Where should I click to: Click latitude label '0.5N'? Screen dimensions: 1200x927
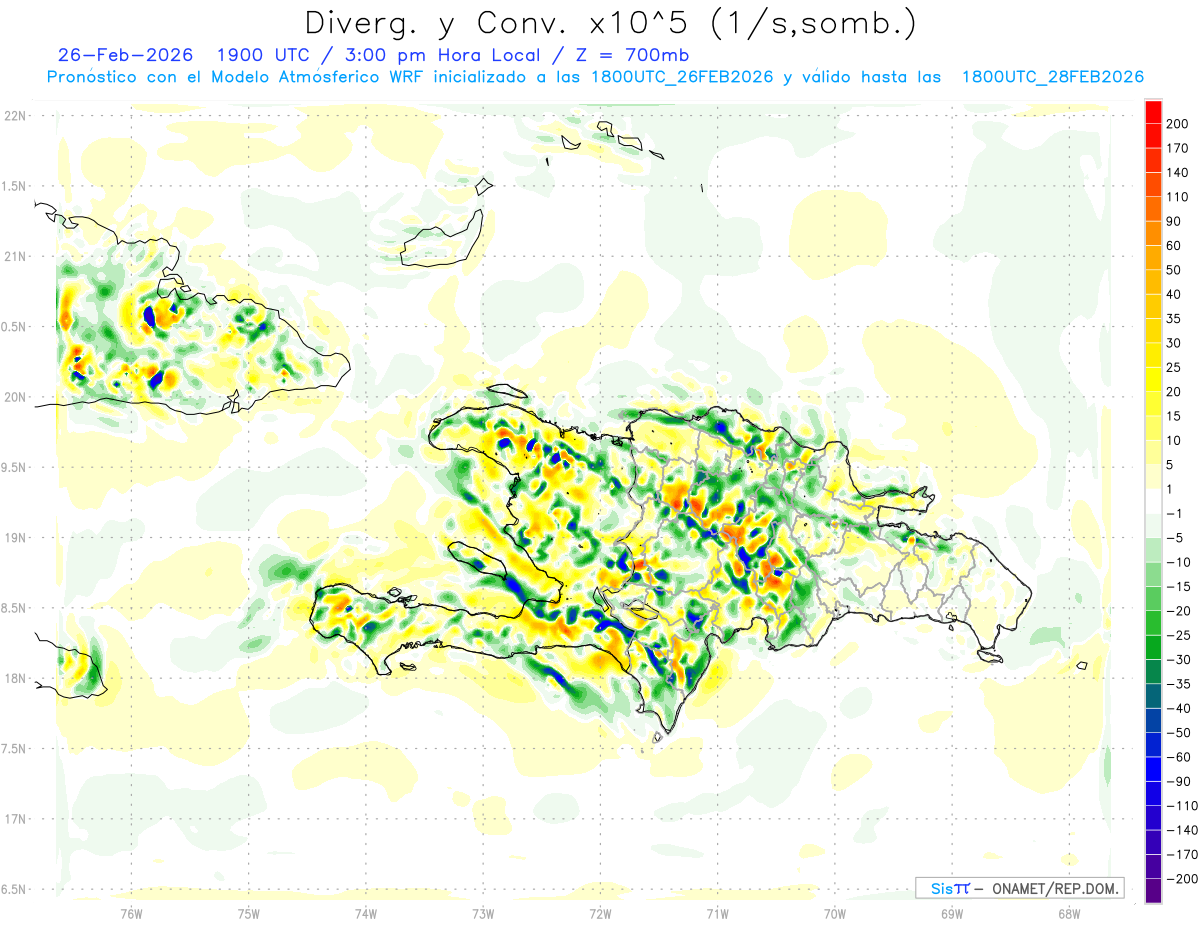pyautogui.click(x=14, y=327)
